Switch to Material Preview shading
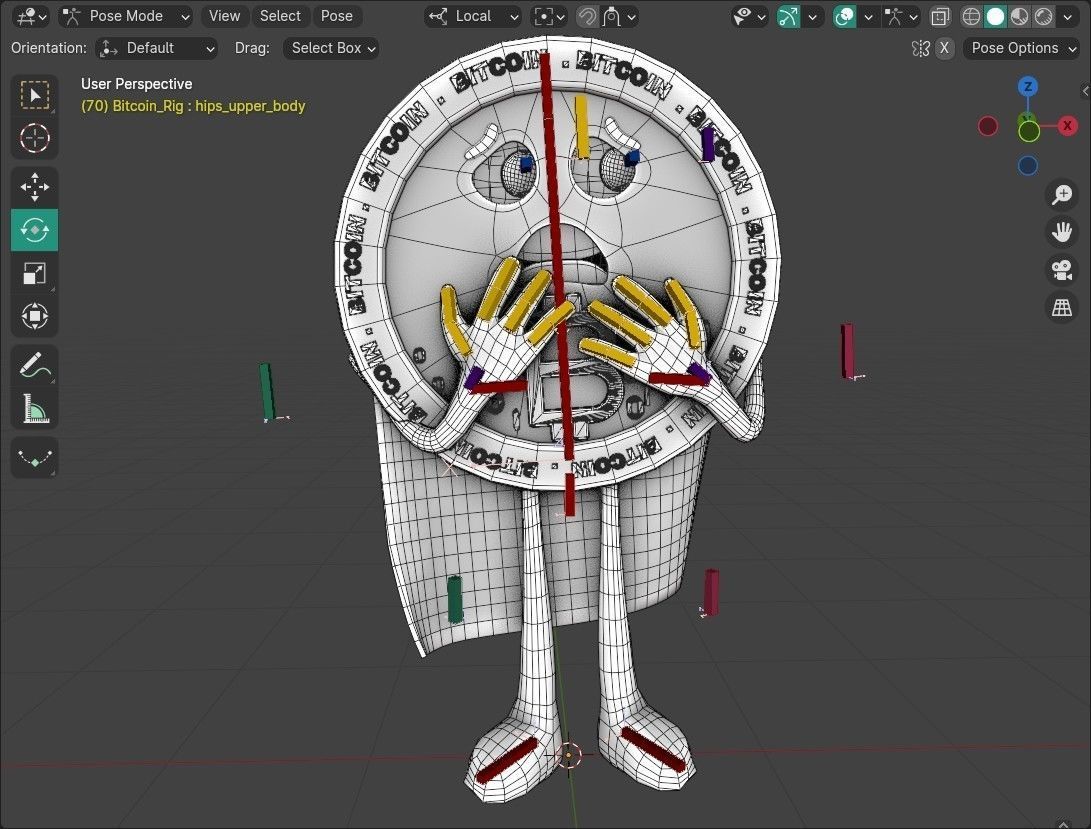The width and height of the screenshot is (1091, 829). pyautogui.click(x=1019, y=16)
